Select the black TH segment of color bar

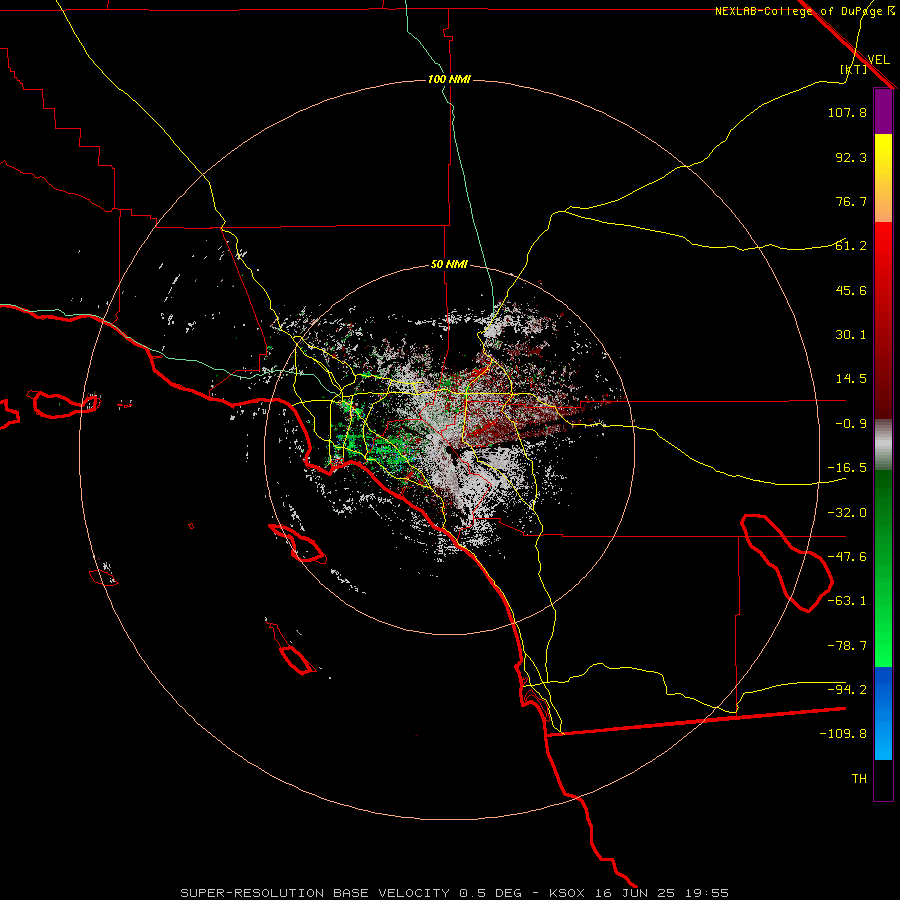tap(883, 779)
